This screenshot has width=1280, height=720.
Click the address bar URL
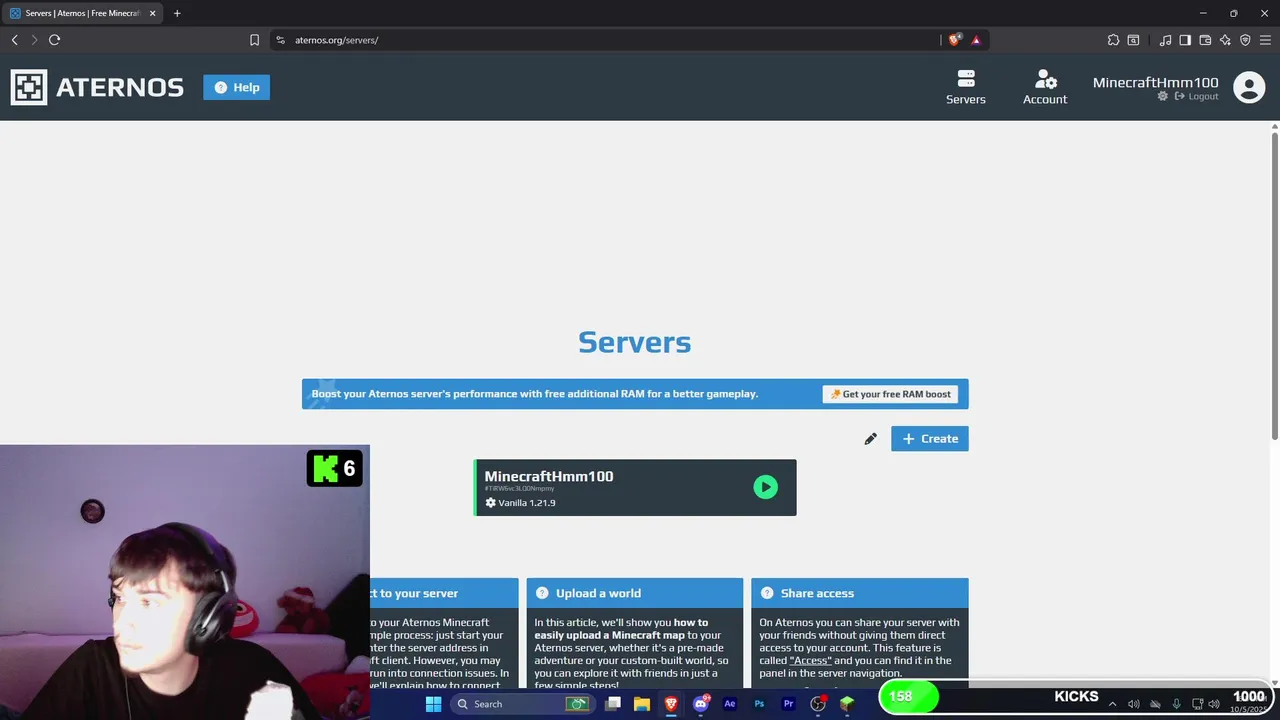coord(336,40)
